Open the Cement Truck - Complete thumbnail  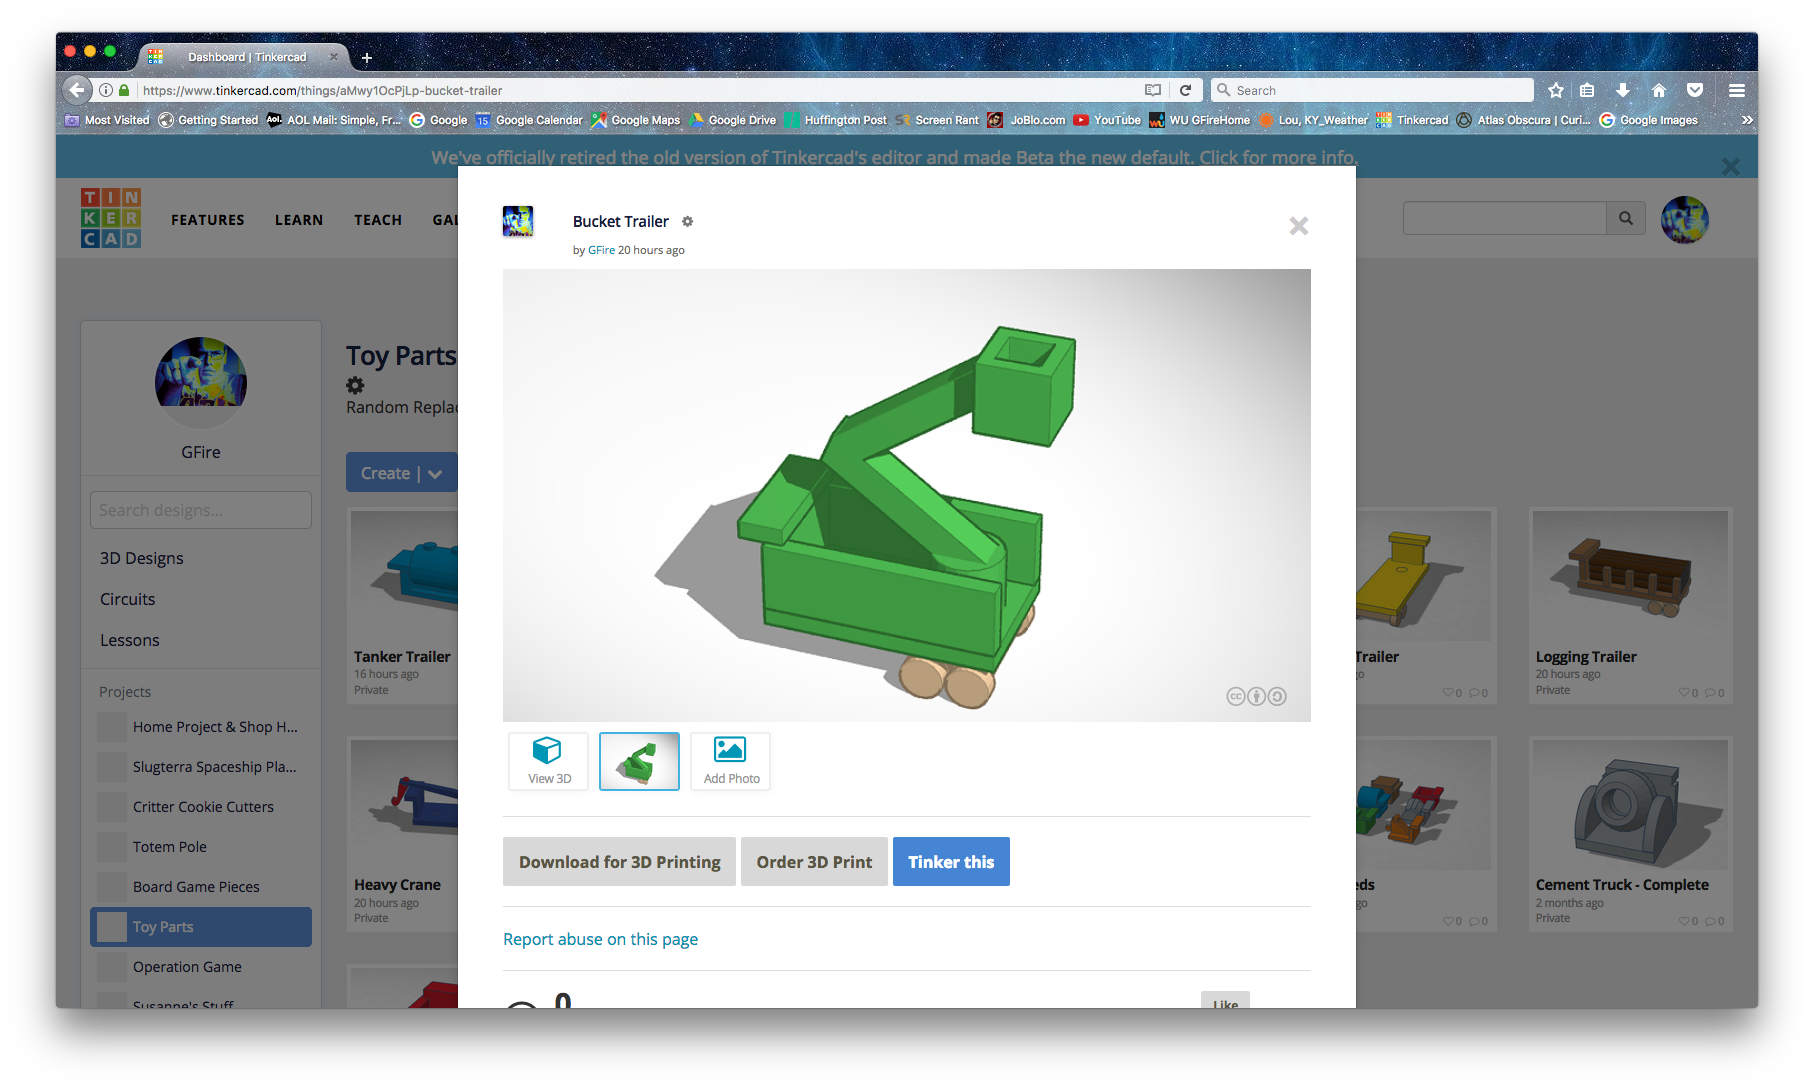(x=1630, y=804)
